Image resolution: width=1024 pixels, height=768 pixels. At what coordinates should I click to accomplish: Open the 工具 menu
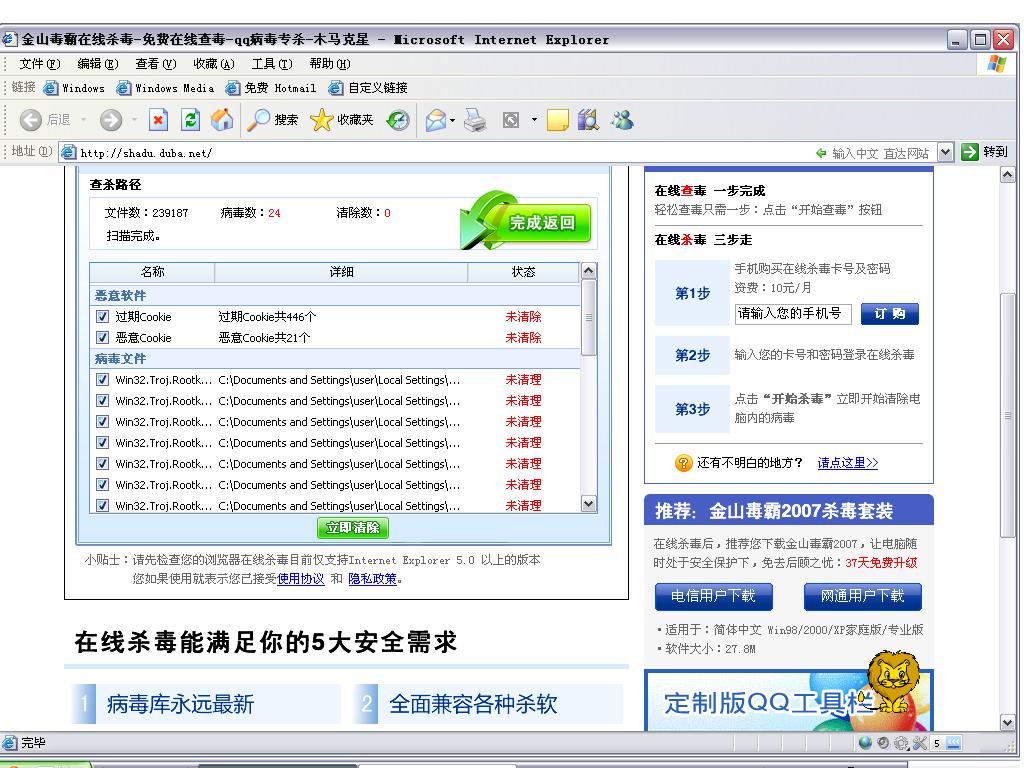(x=272, y=64)
